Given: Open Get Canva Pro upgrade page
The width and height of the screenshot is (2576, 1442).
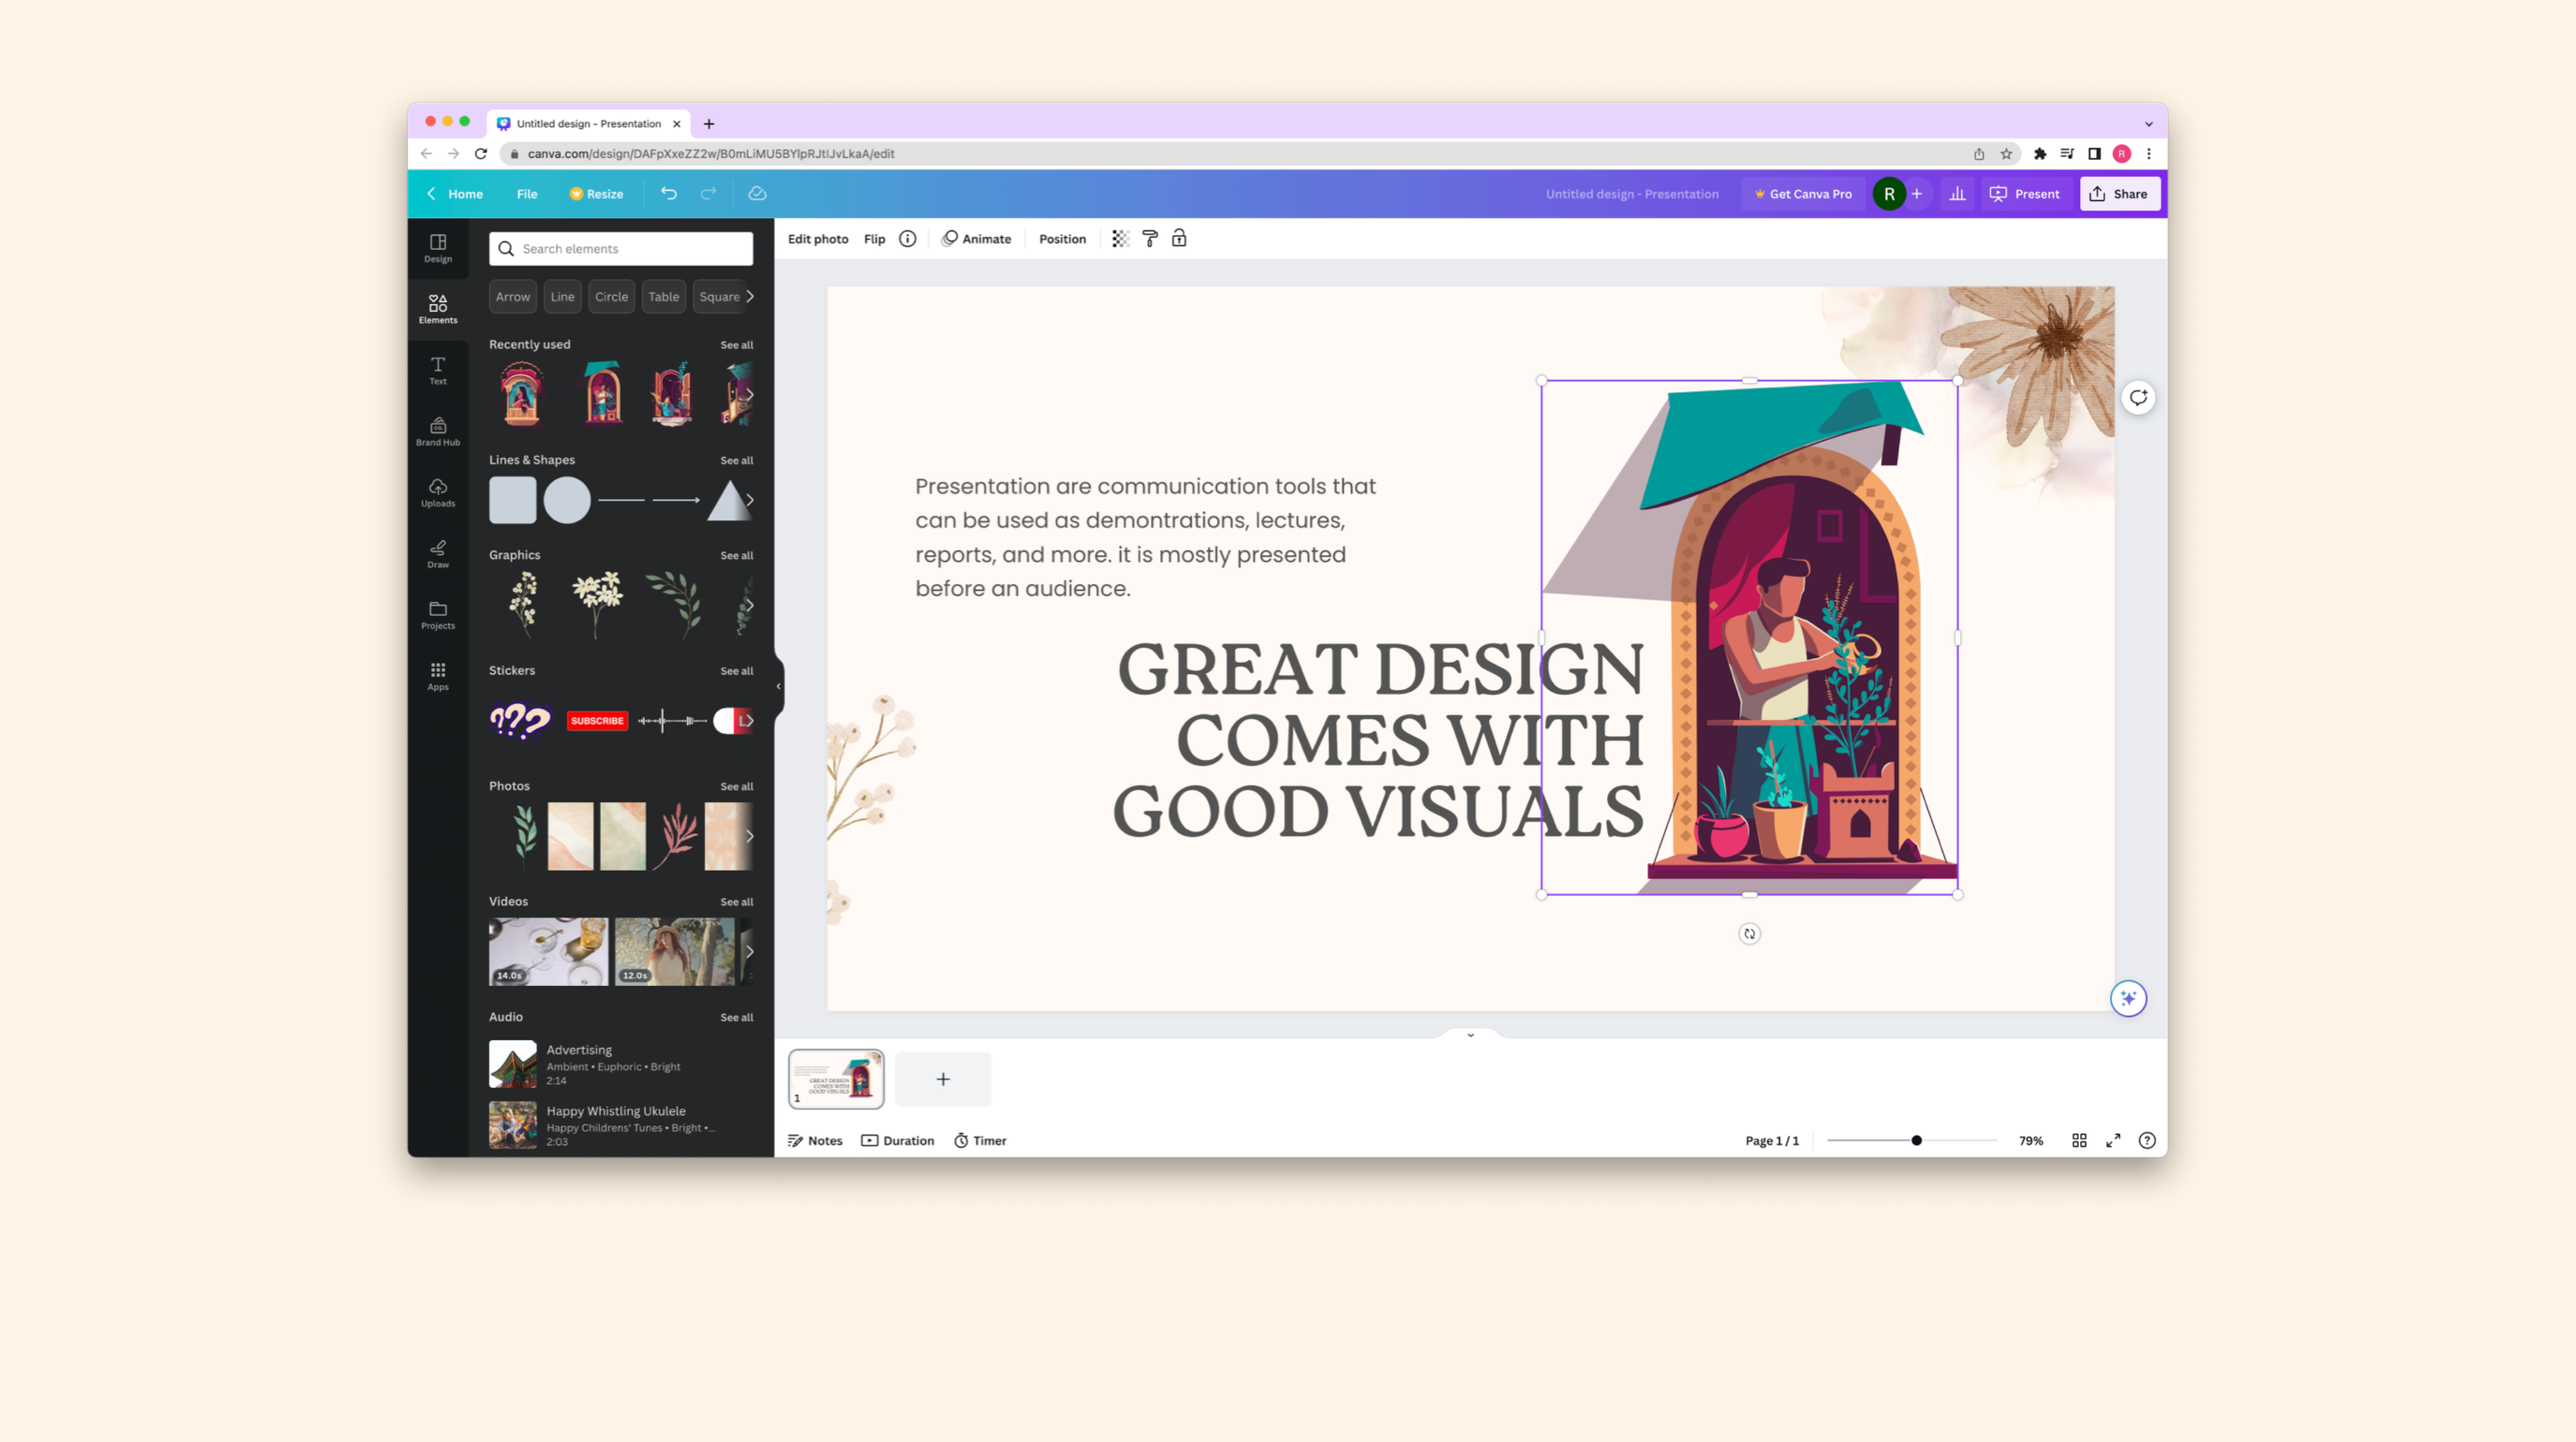Looking at the screenshot, I should (1803, 193).
